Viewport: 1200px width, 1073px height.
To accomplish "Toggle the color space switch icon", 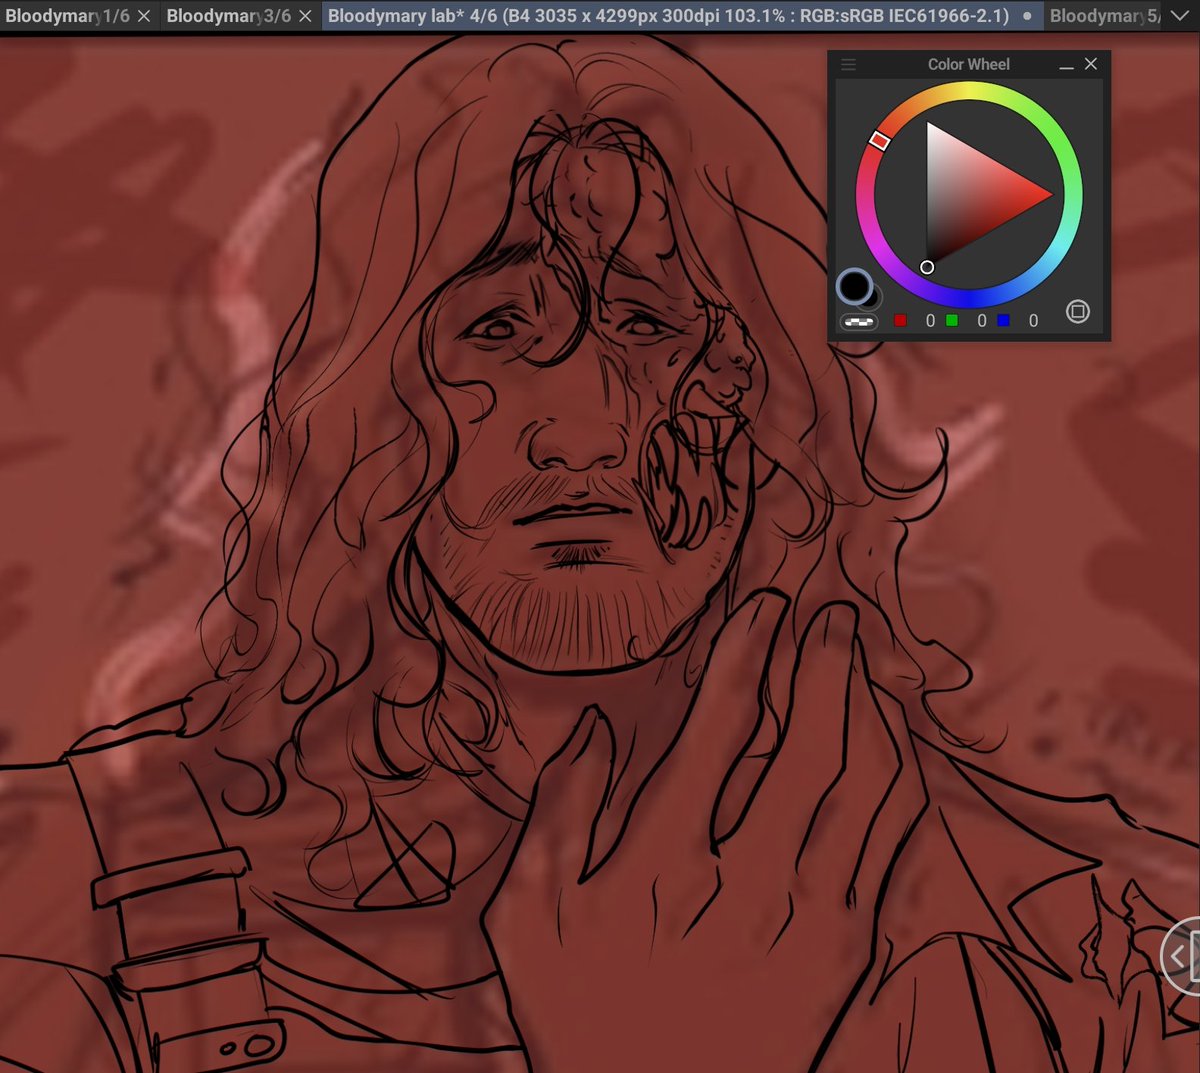I will pyautogui.click(x=1077, y=311).
